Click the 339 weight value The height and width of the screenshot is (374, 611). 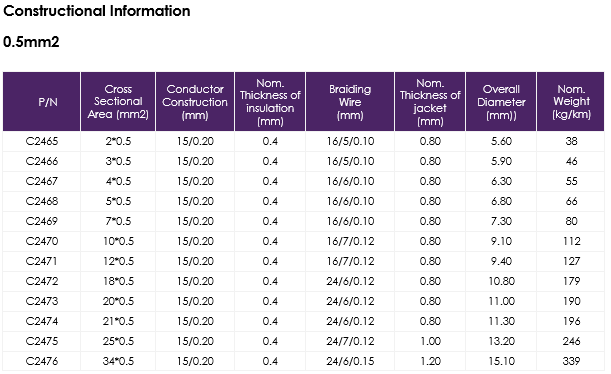pyautogui.click(x=571, y=361)
